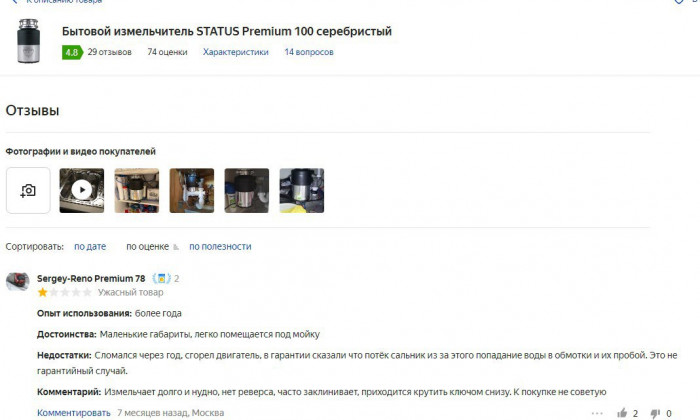Image resolution: width=700 pixels, height=420 pixels.
Task: Open the Характеристики tab
Action: pos(236,52)
